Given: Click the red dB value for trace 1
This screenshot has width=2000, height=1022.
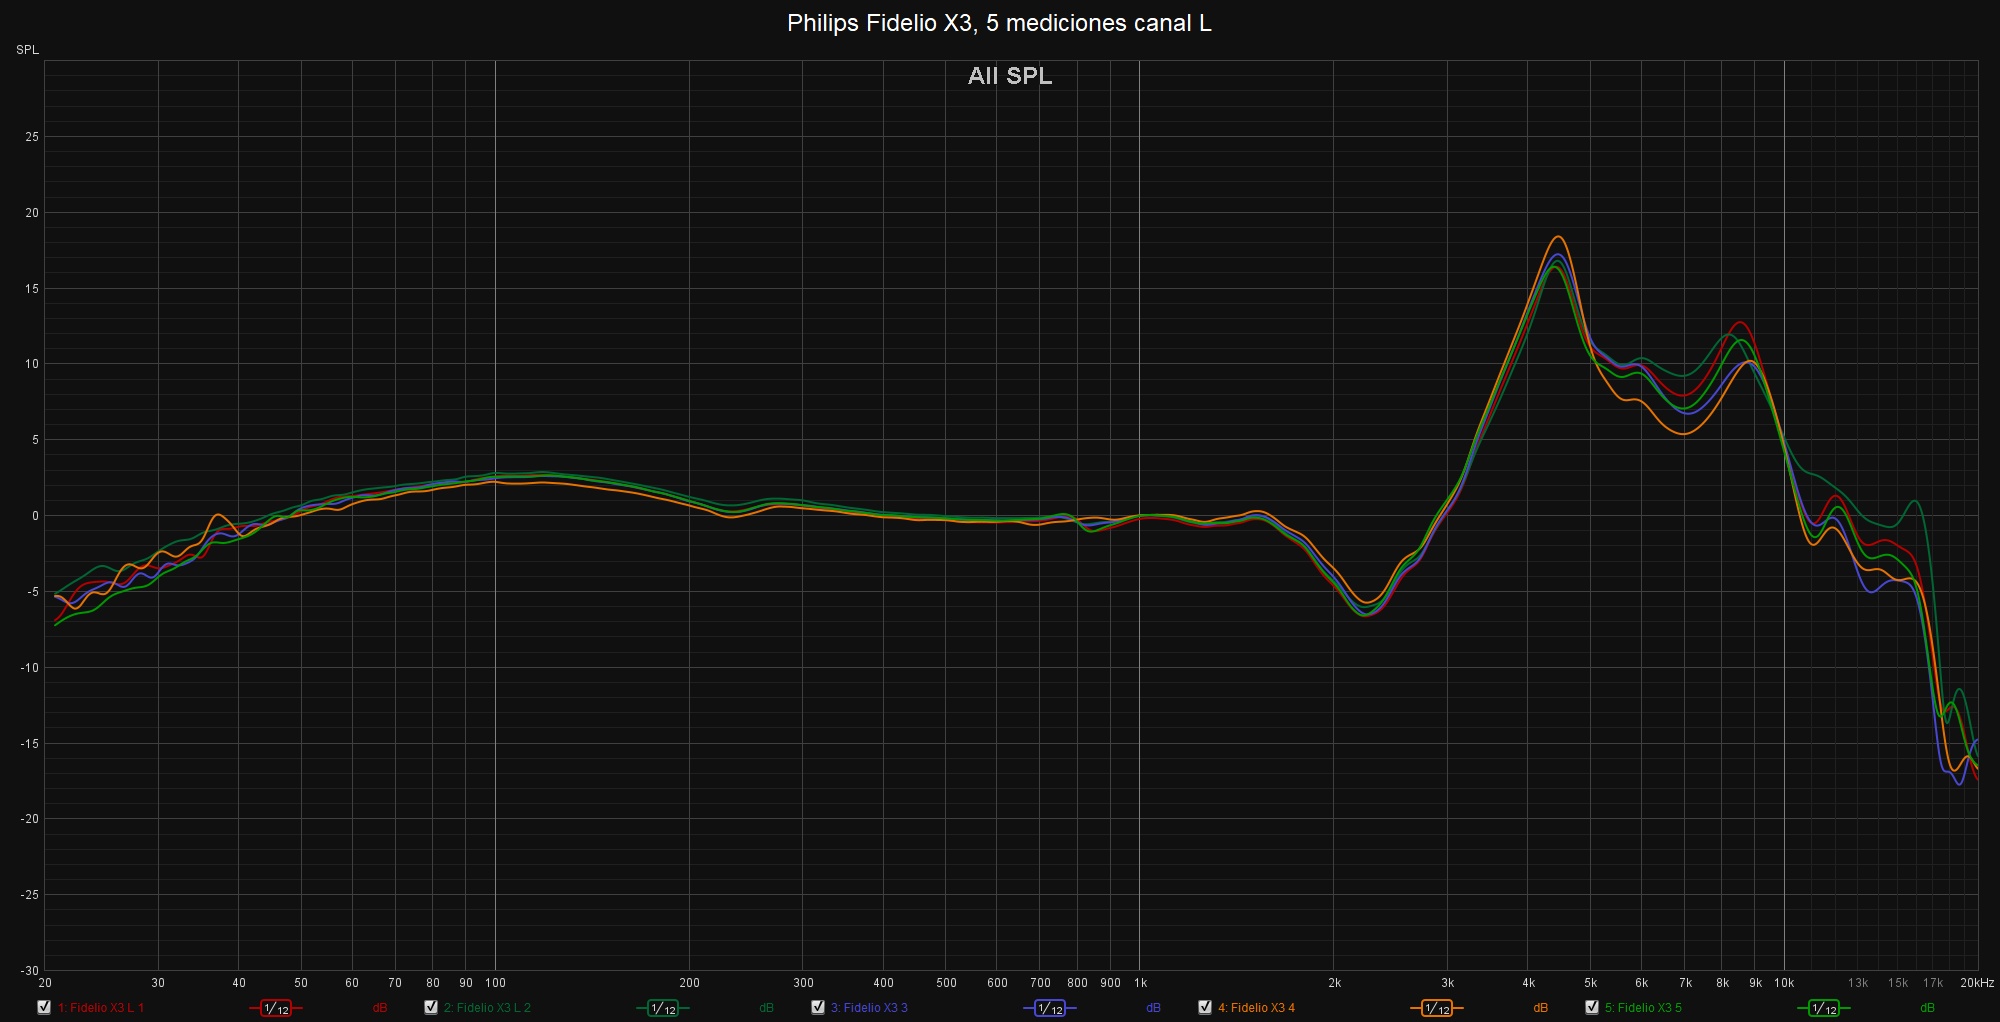Looking at the screenshot, I should point(380,1008).
